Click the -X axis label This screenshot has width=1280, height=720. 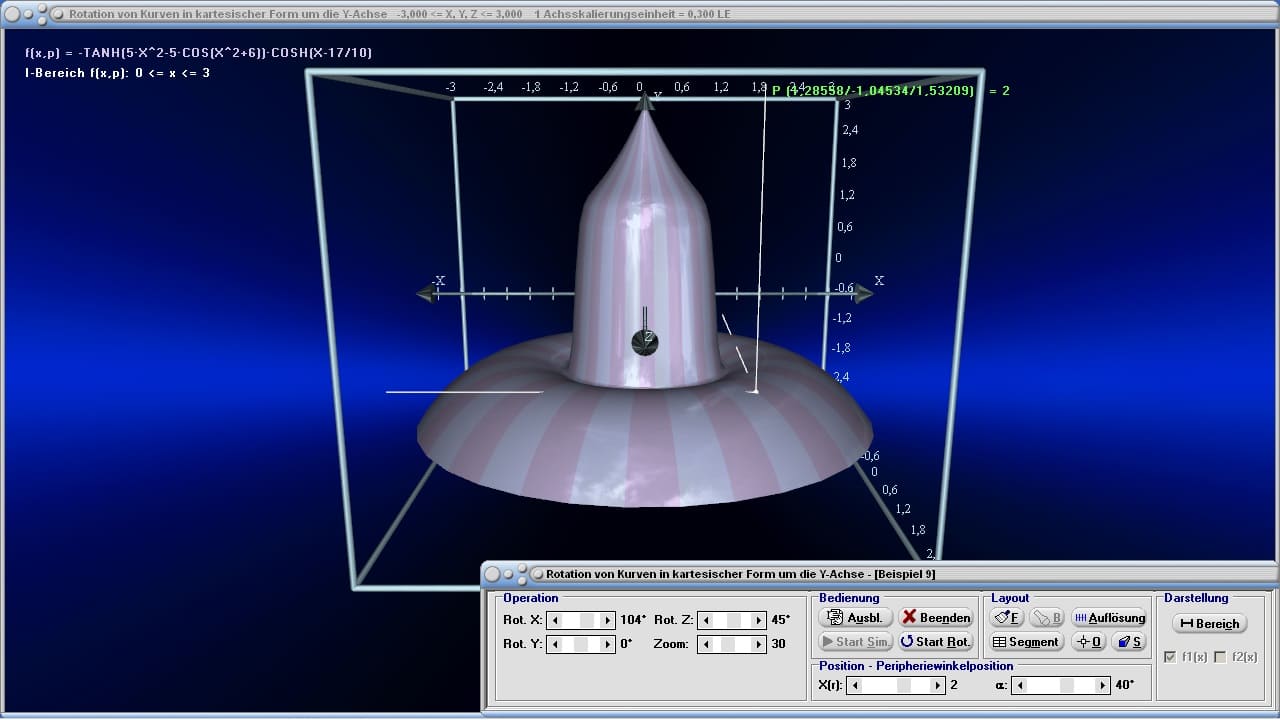pyautogui.click(x=438, y=281)
